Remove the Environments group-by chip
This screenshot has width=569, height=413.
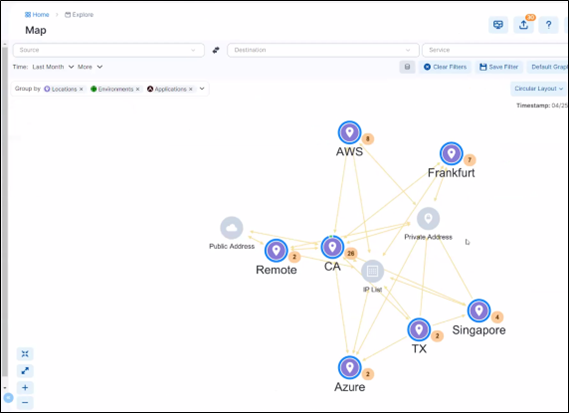(x=138, y=89)
